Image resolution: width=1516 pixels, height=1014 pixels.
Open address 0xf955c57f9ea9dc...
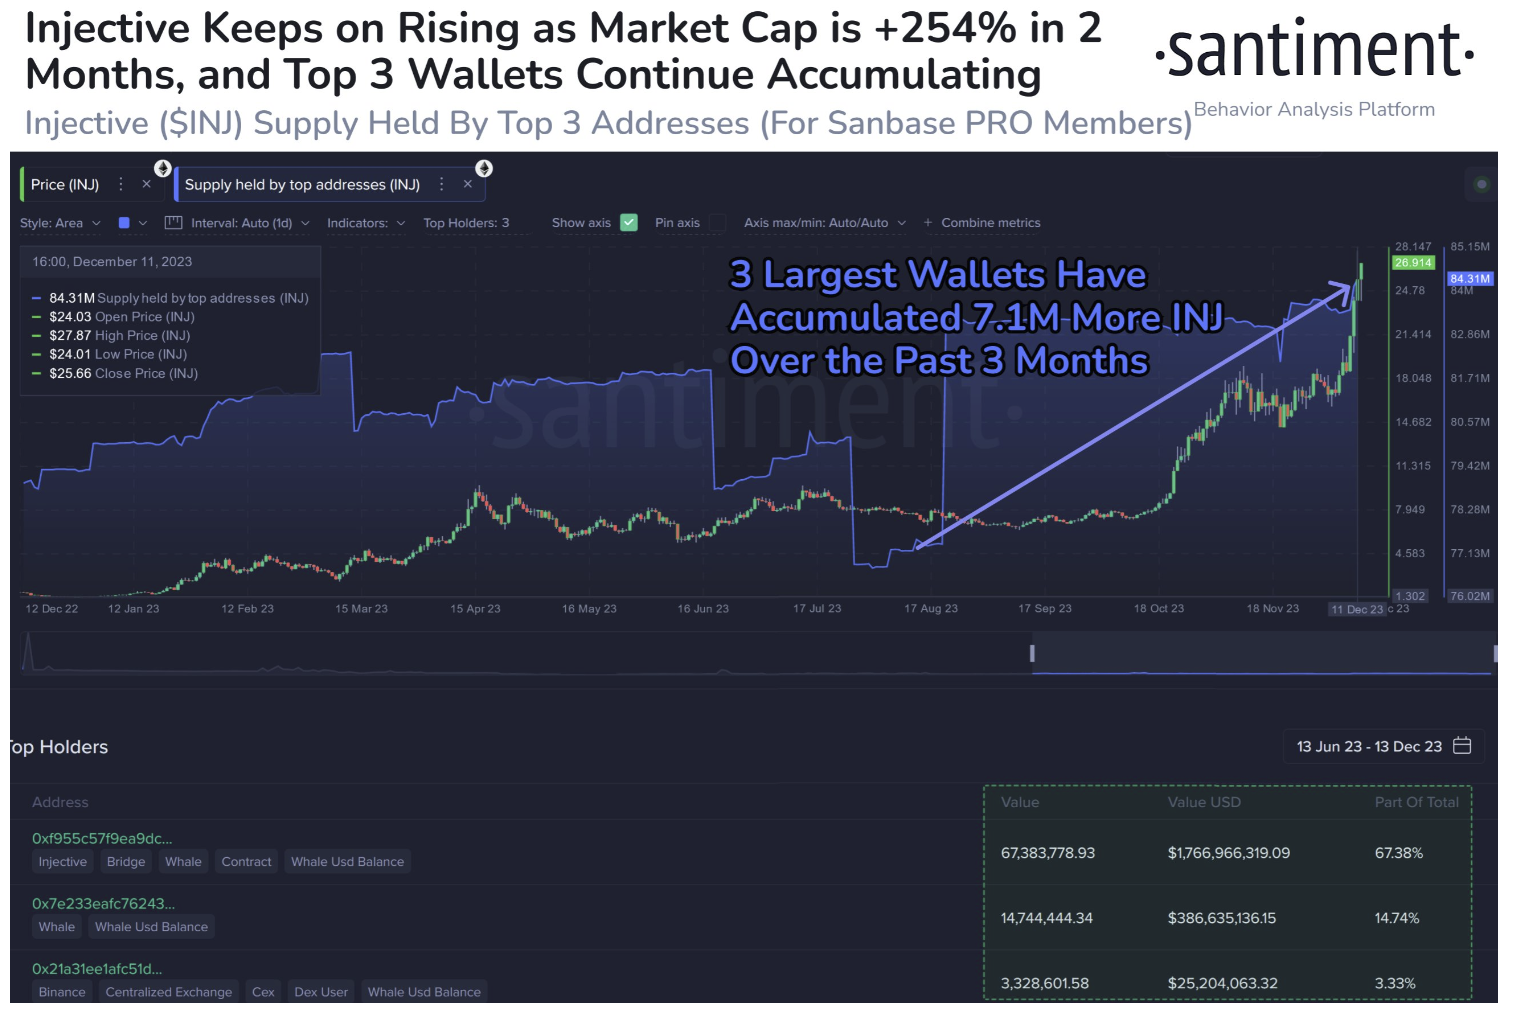pos(102,838)
